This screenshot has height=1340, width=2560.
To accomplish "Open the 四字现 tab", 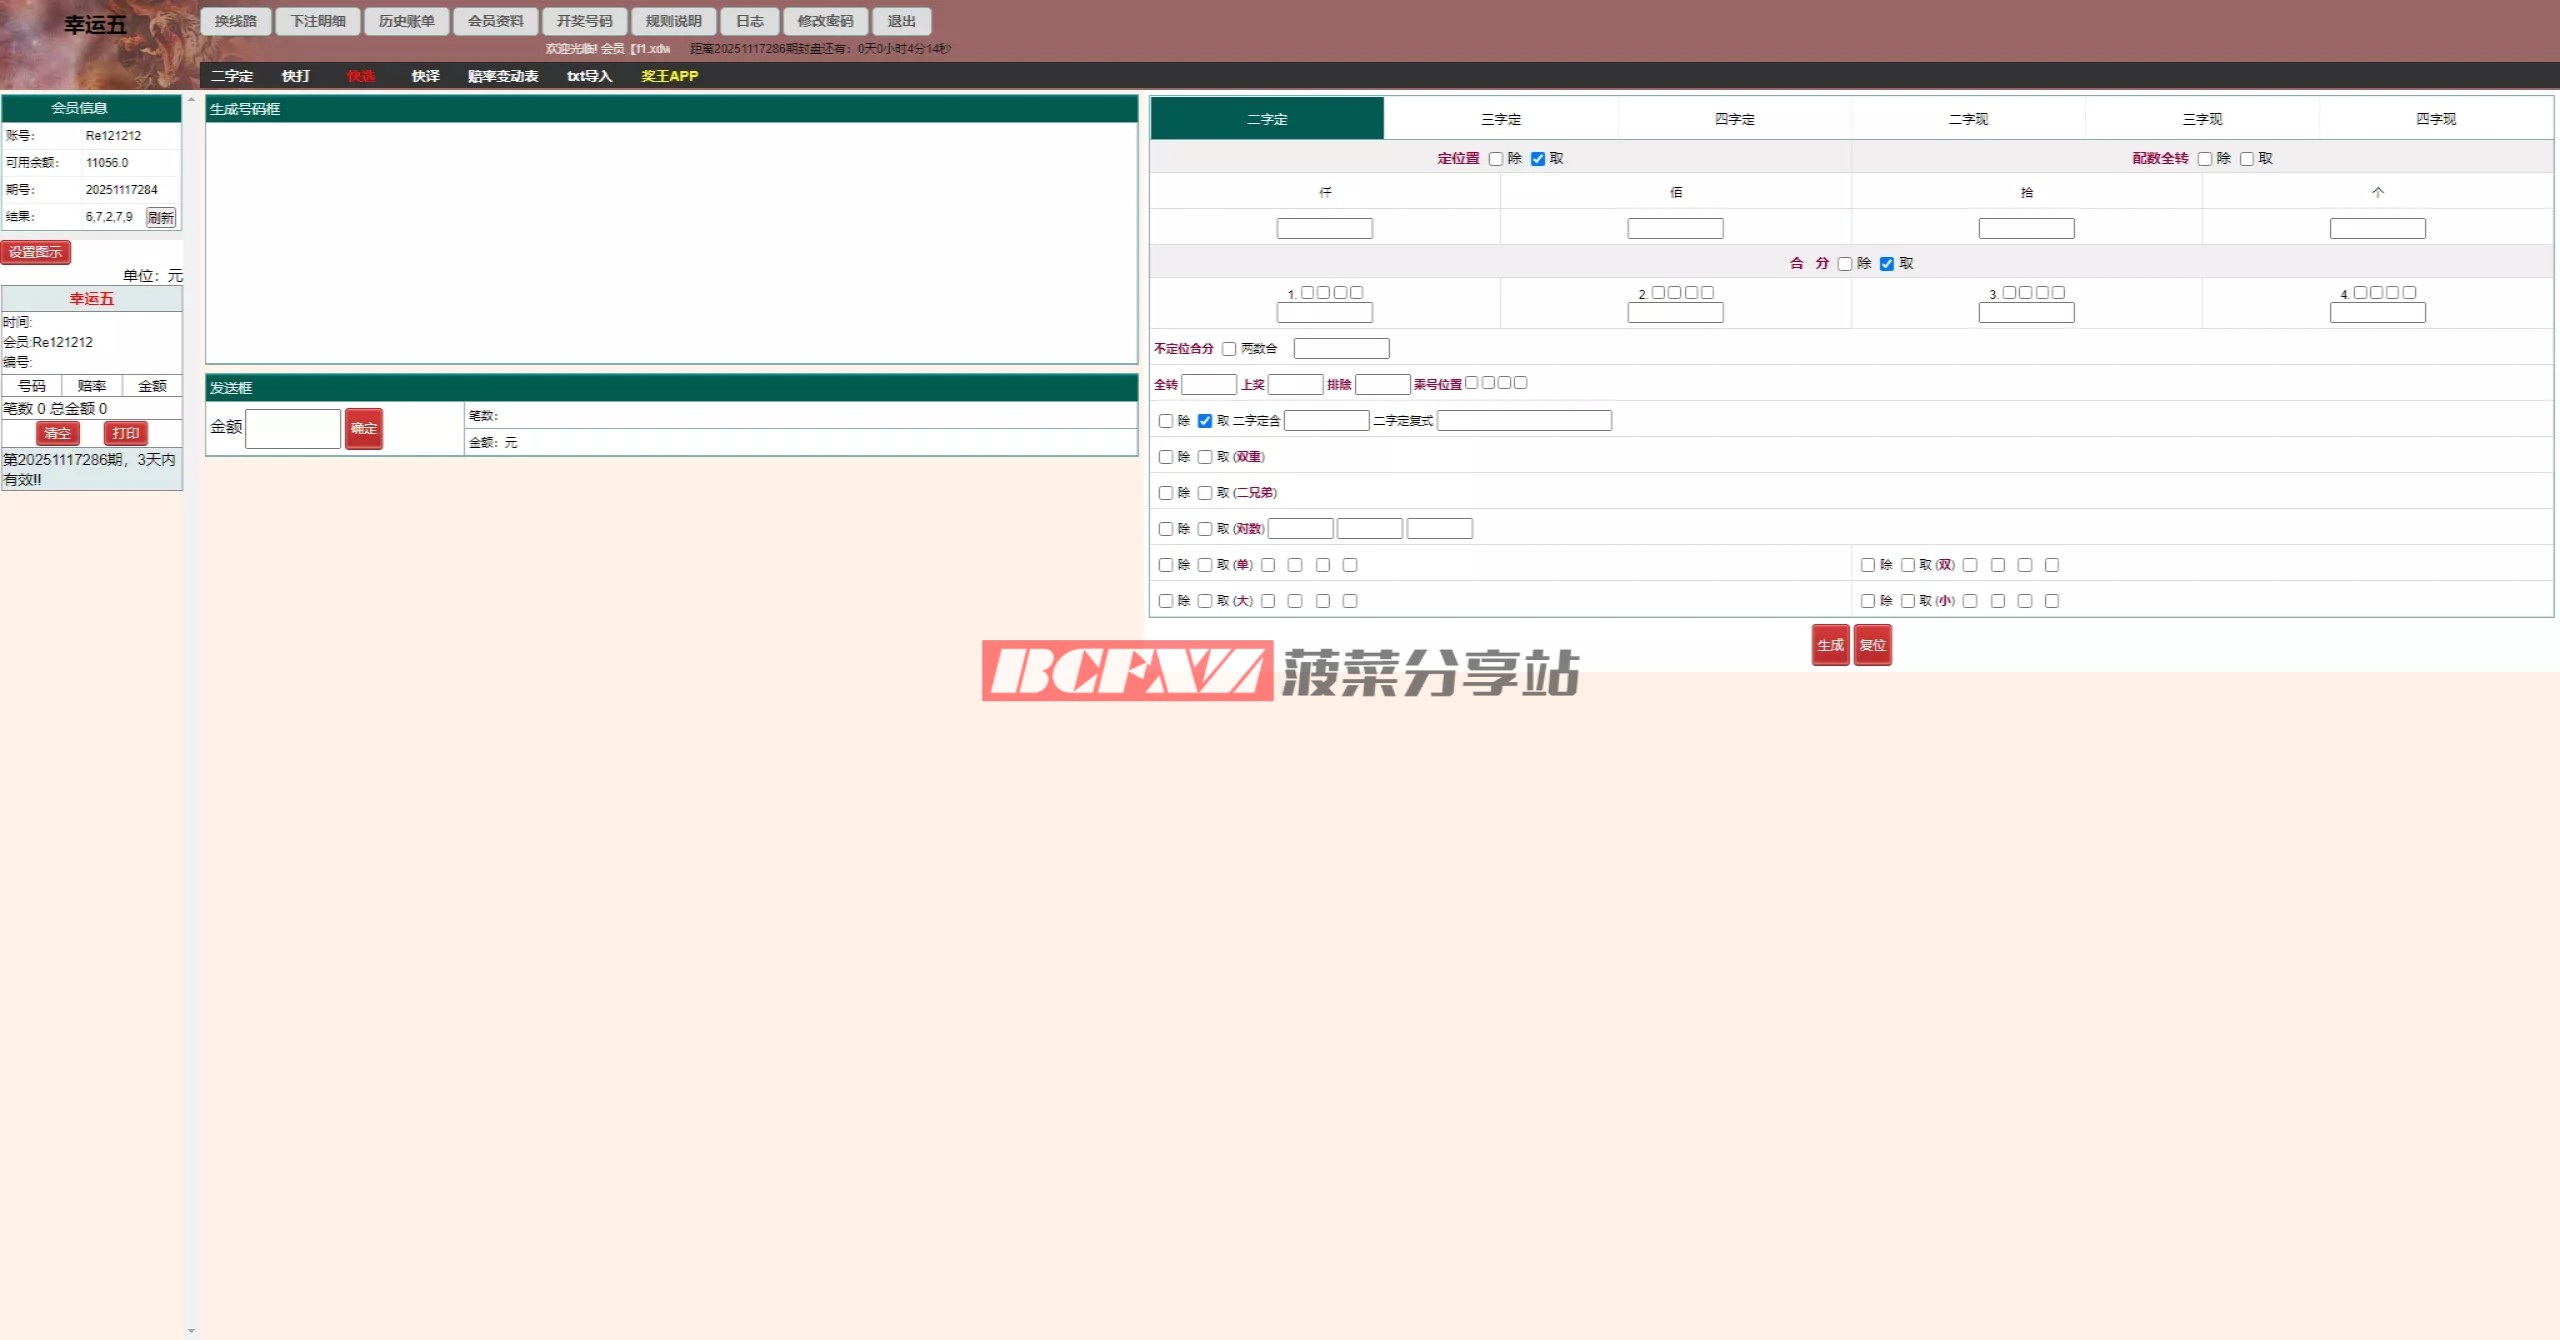I will tap(2435, 119).
